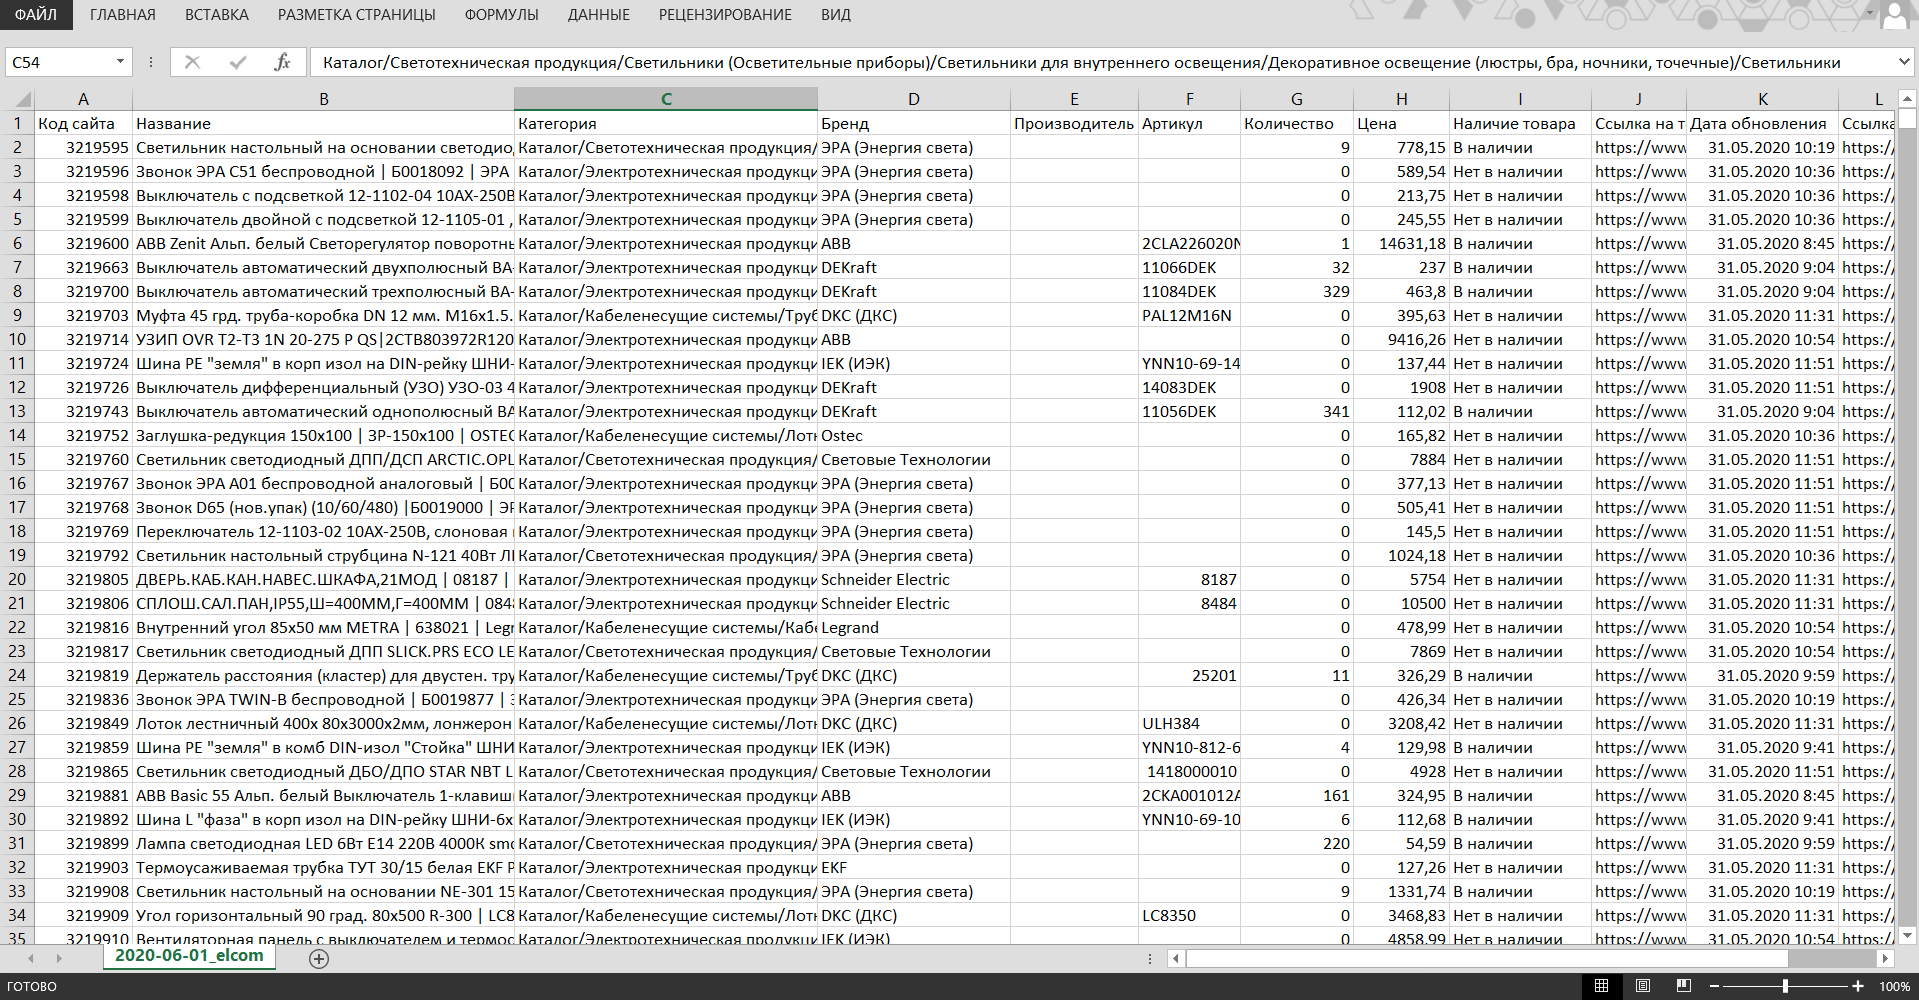Image resolution: width=1919 pixels, height=1000 pixels.
Task: Select column A header
Action: [x=83, y=99]
